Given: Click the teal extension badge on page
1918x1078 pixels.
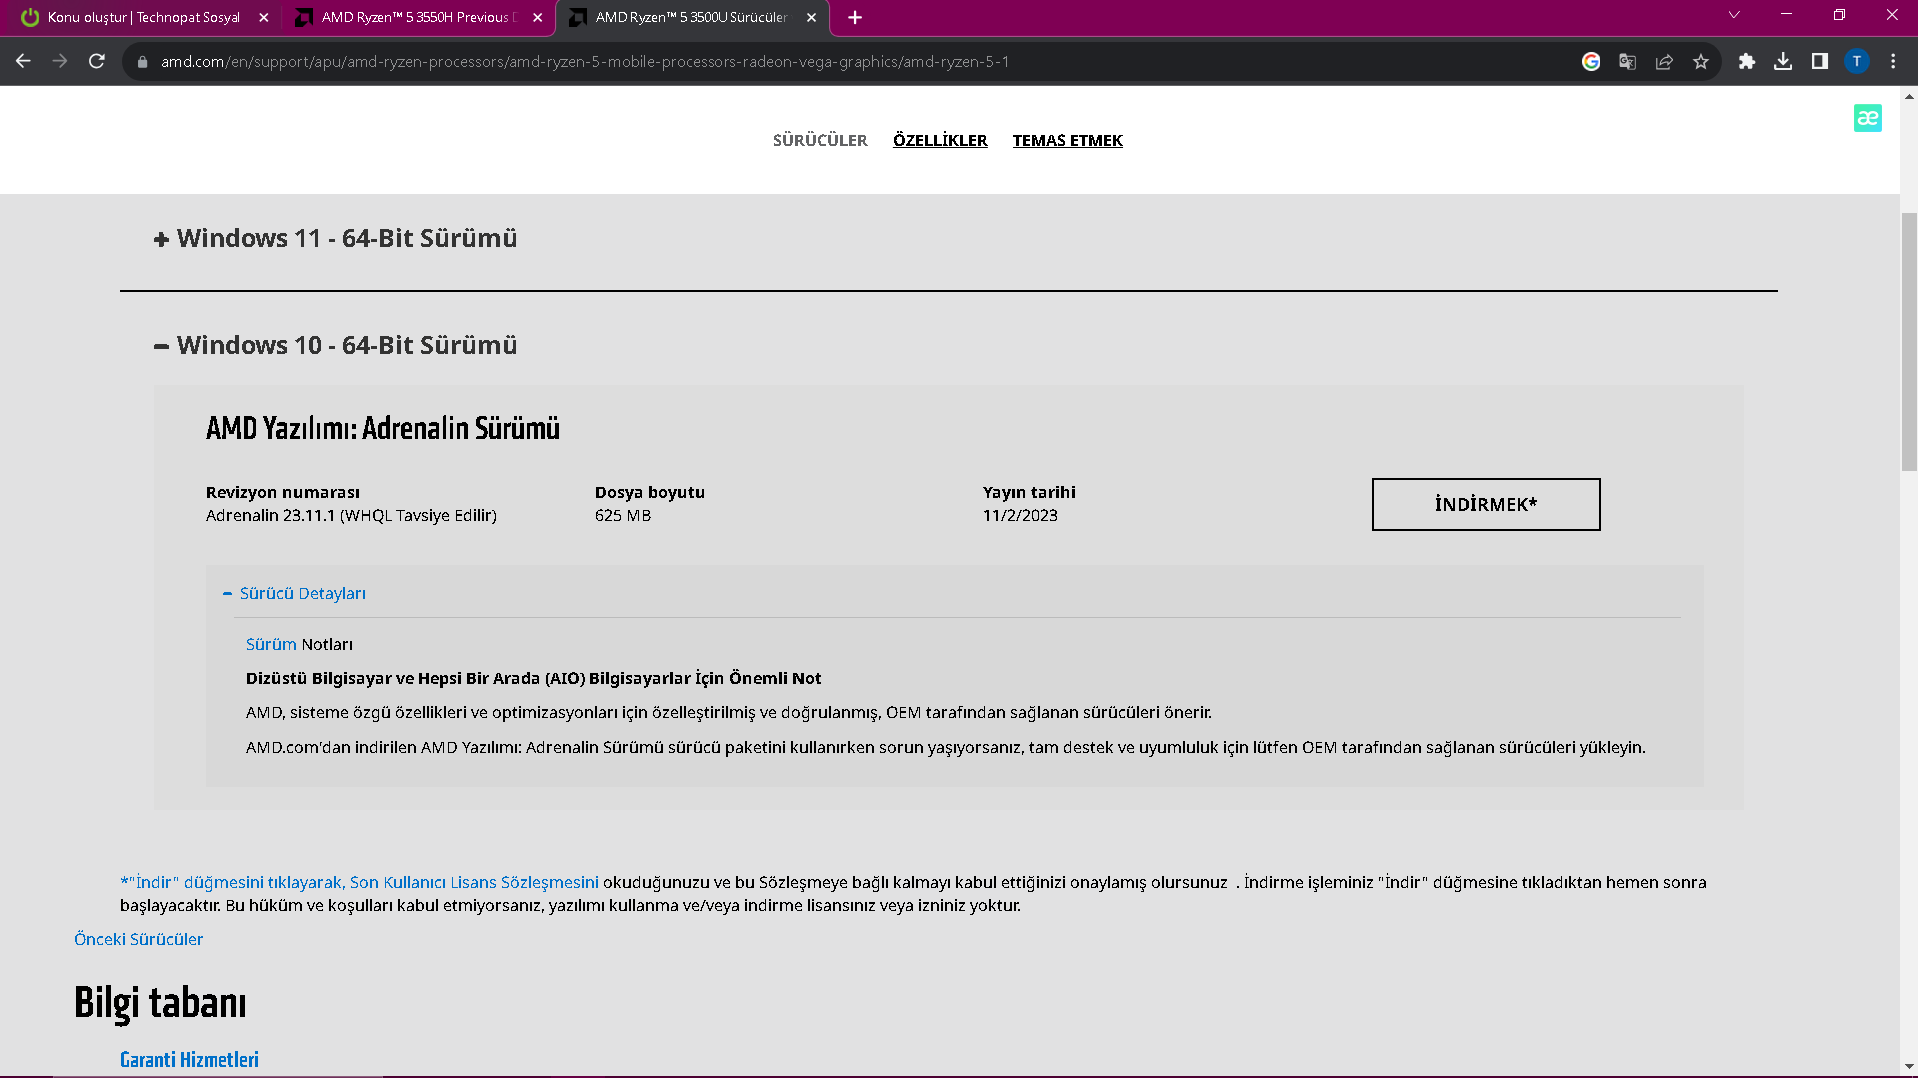Looking at the screenshot, I should coord(1868,118).
